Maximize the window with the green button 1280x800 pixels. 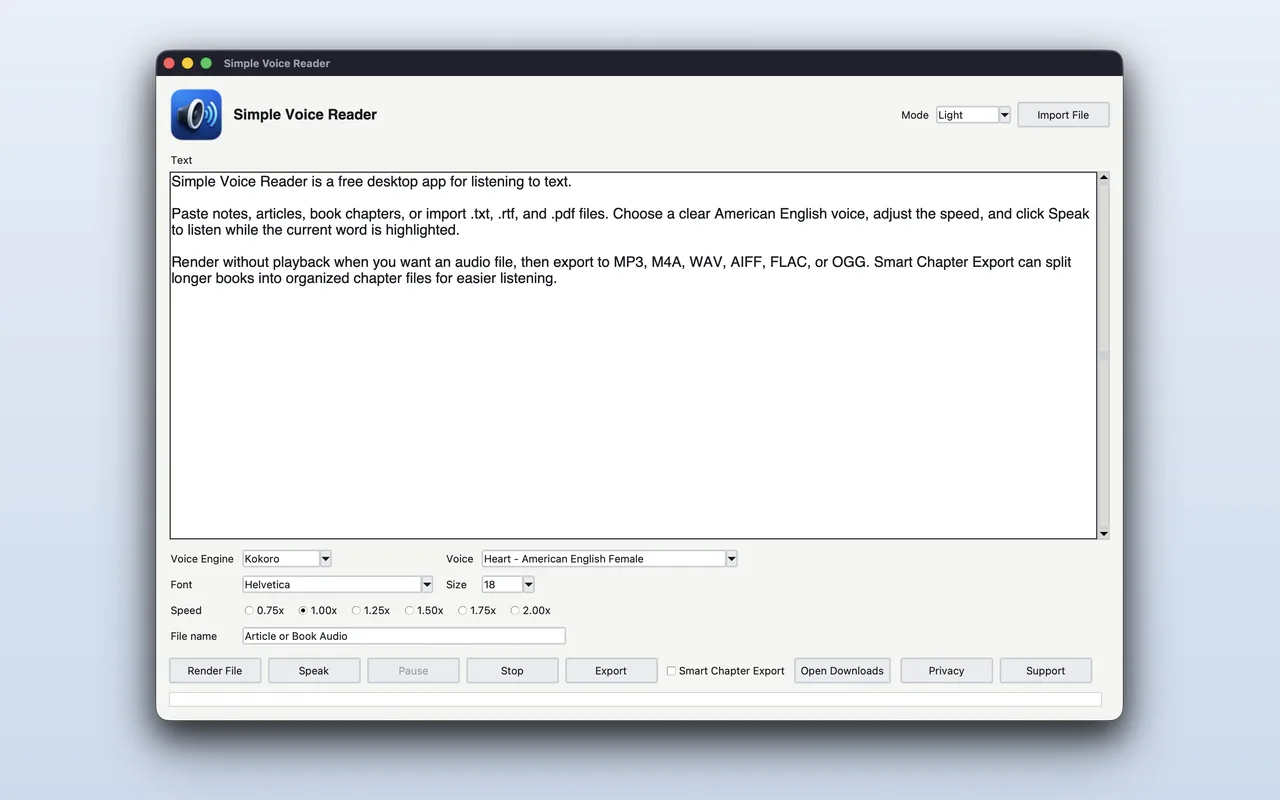coord(206,63)
